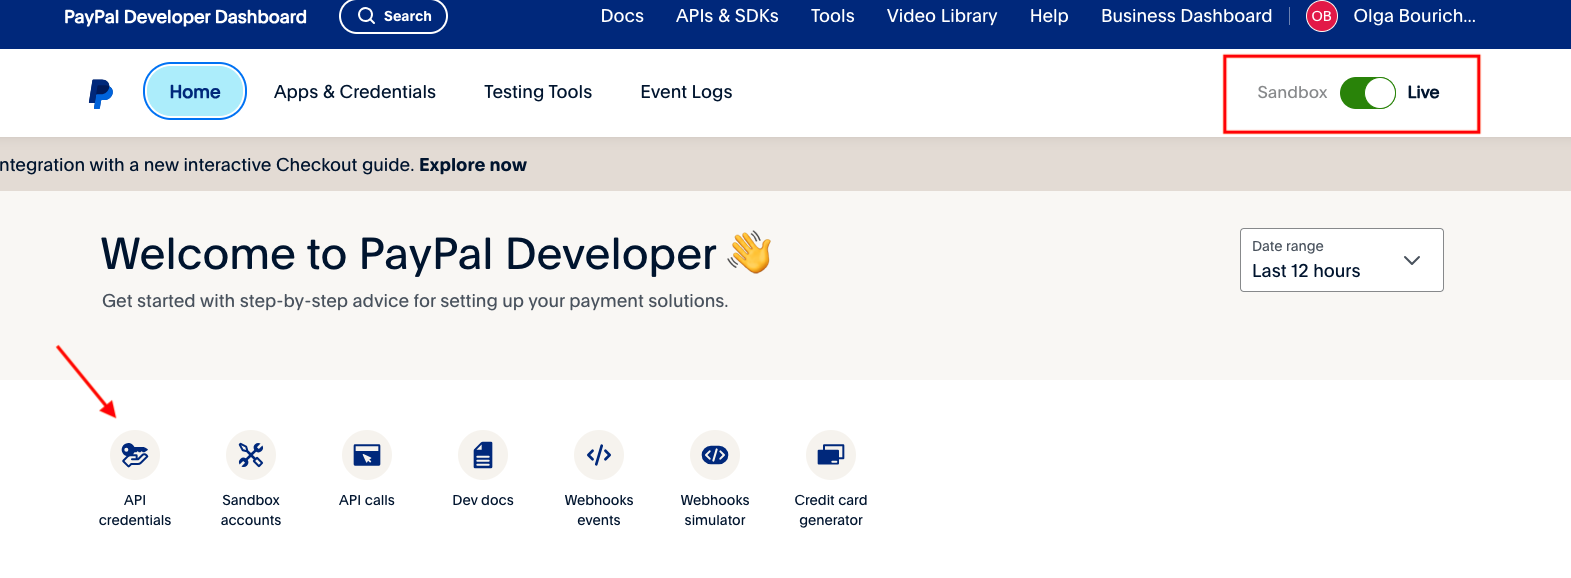Image resolution: width=1571 pixels, height=578 pixels.
Task: Open the Testing Tools tab
Action: coord(538,92)
